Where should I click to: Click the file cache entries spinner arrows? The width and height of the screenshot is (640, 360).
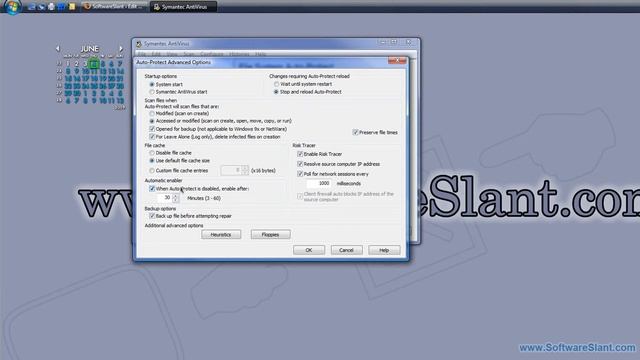coord(244,170)
